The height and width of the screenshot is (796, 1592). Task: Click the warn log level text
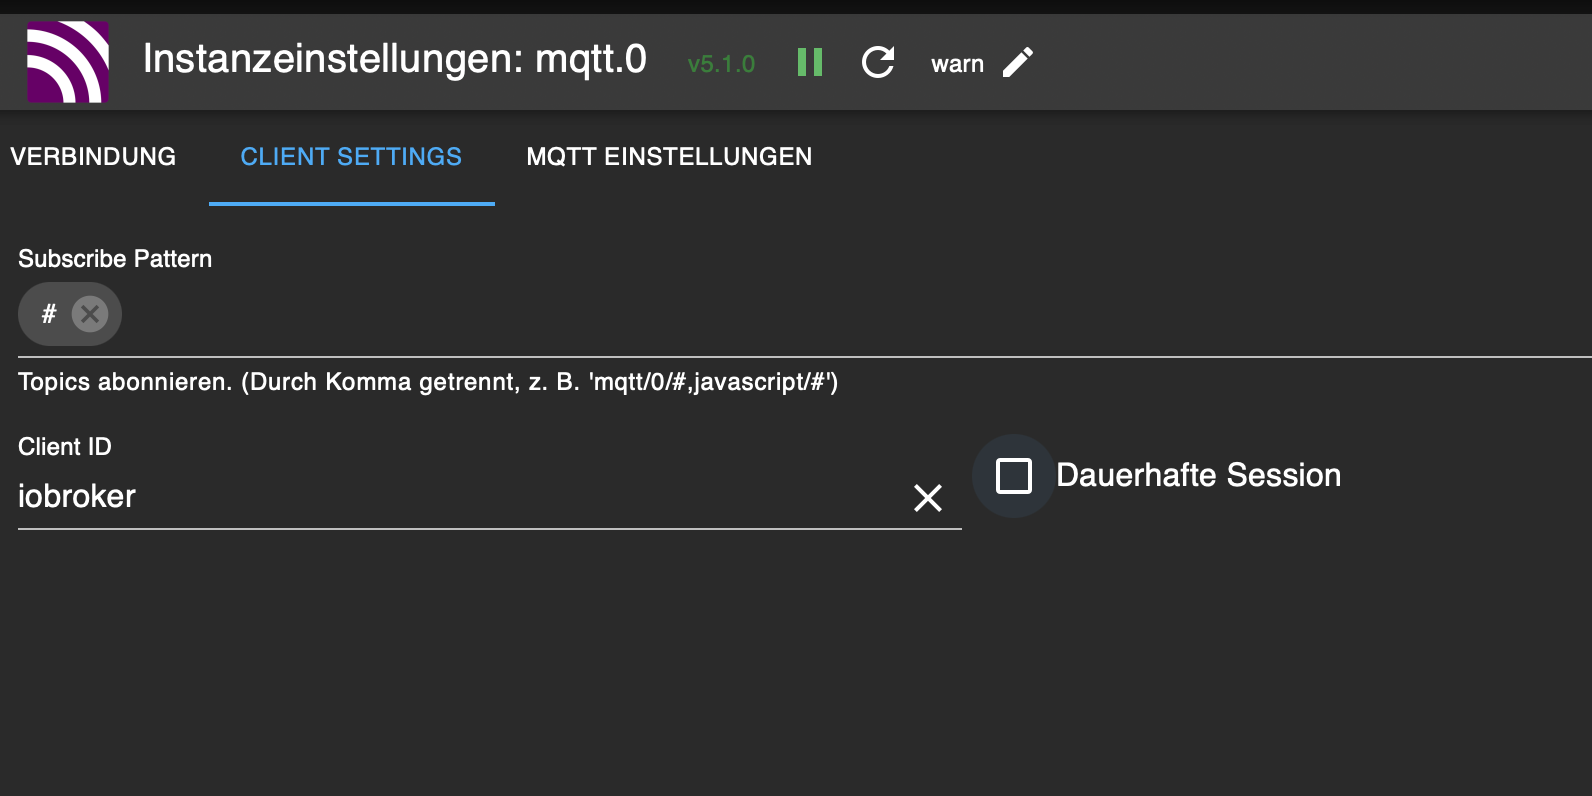957,64
